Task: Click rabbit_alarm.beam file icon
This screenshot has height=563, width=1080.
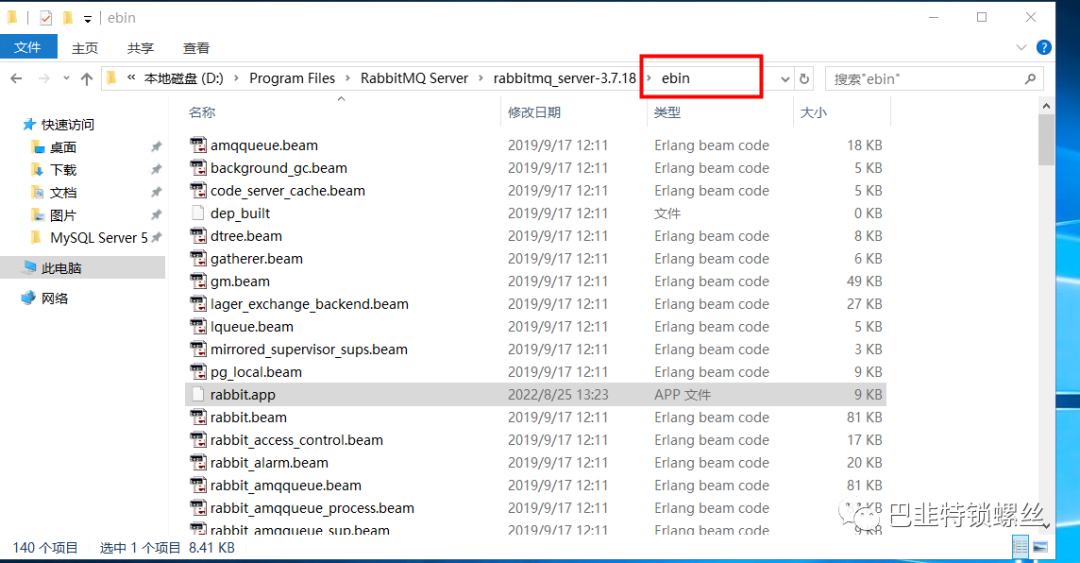Action: pos(198,462)
